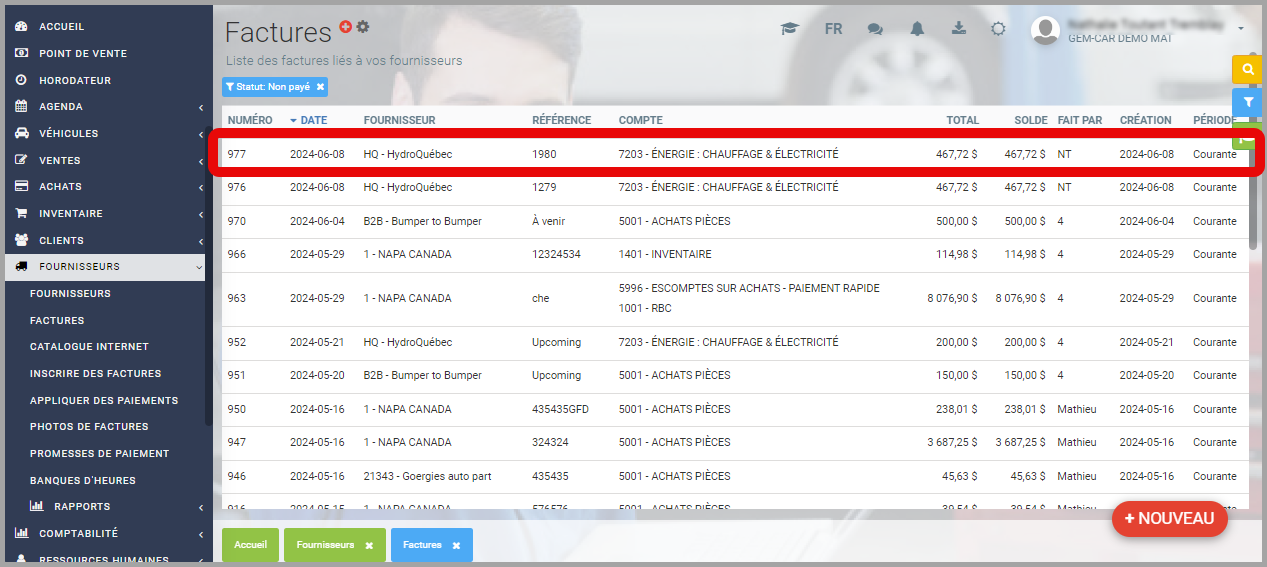Close the Fournisseurs bottom tab
The height and width of the screenshot is (567, 1267).
[x=369, y=546]
